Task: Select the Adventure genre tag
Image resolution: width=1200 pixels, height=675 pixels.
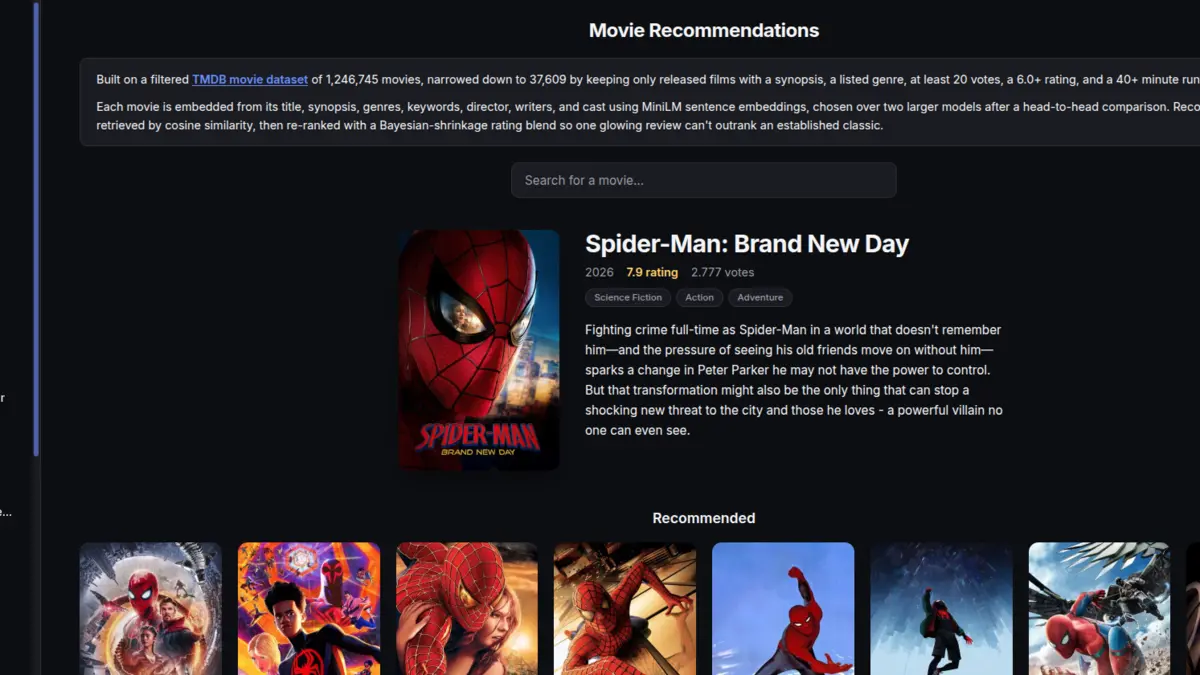Action: pos(760,297)
